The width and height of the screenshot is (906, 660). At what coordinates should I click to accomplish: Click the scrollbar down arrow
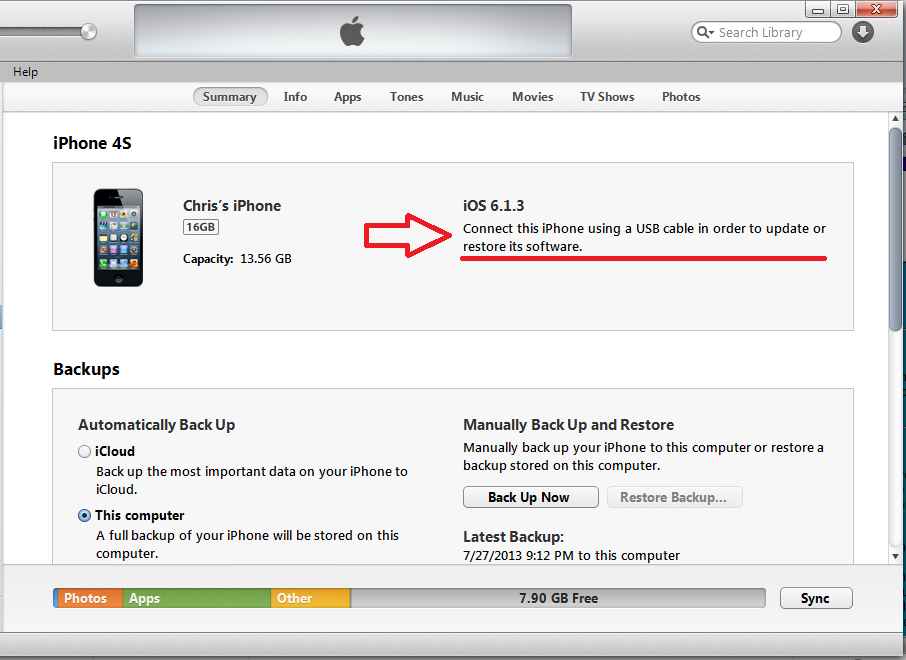[x=895, y=557]
